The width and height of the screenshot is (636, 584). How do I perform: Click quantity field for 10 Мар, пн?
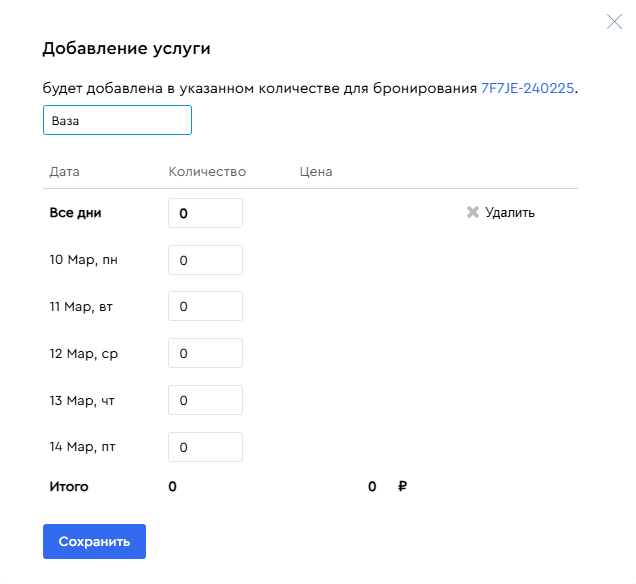click(205, 260)
